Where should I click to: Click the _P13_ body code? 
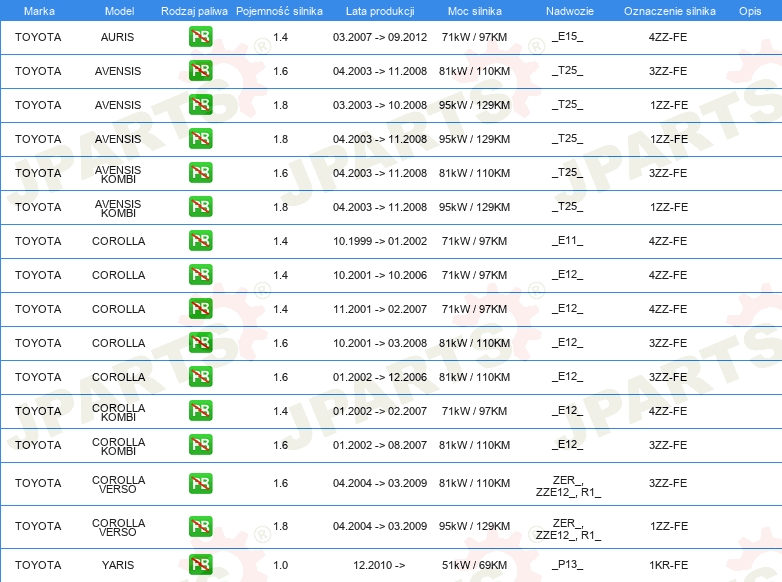(568, 565)
